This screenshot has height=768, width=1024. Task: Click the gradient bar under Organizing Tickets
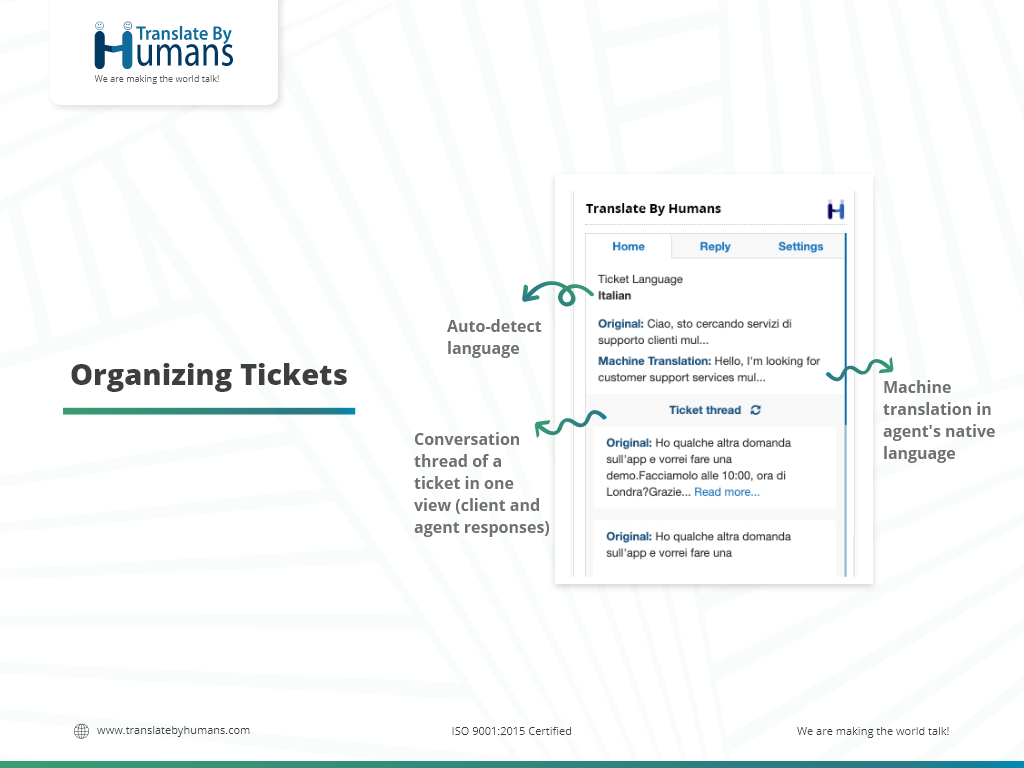tap(209, 411)
